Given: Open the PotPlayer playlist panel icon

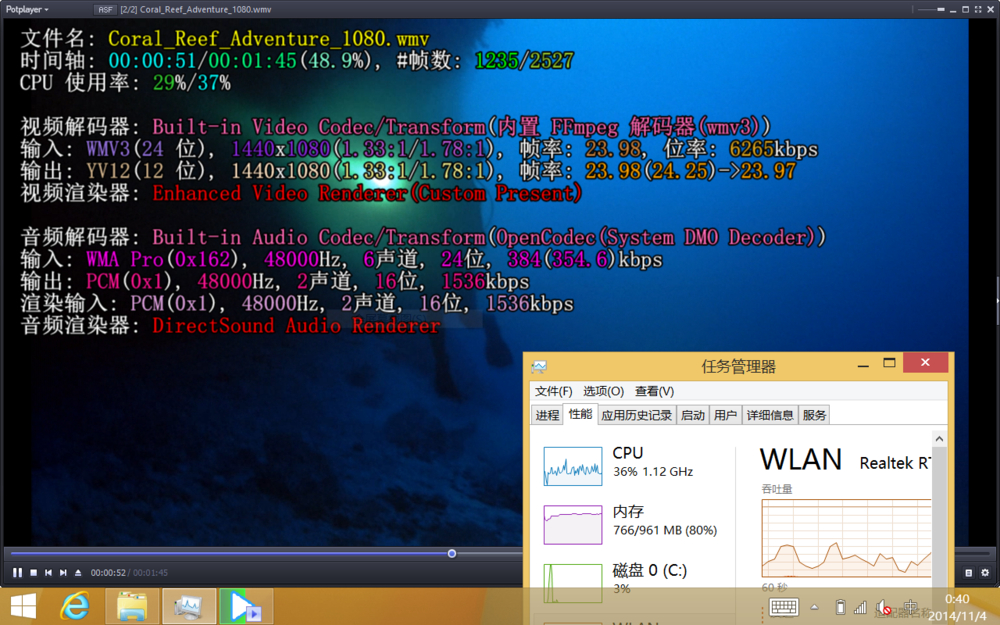Looking at the screenshot, I should coord(968,573).
